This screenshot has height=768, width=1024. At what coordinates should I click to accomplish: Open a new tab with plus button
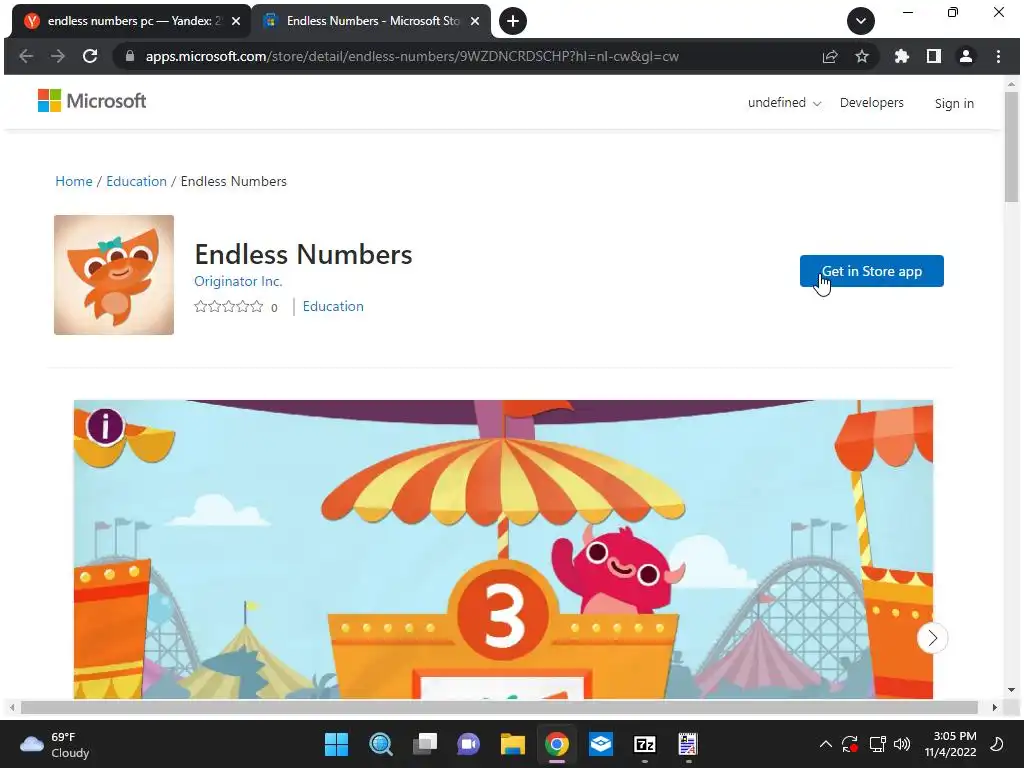tap(513, 22)
